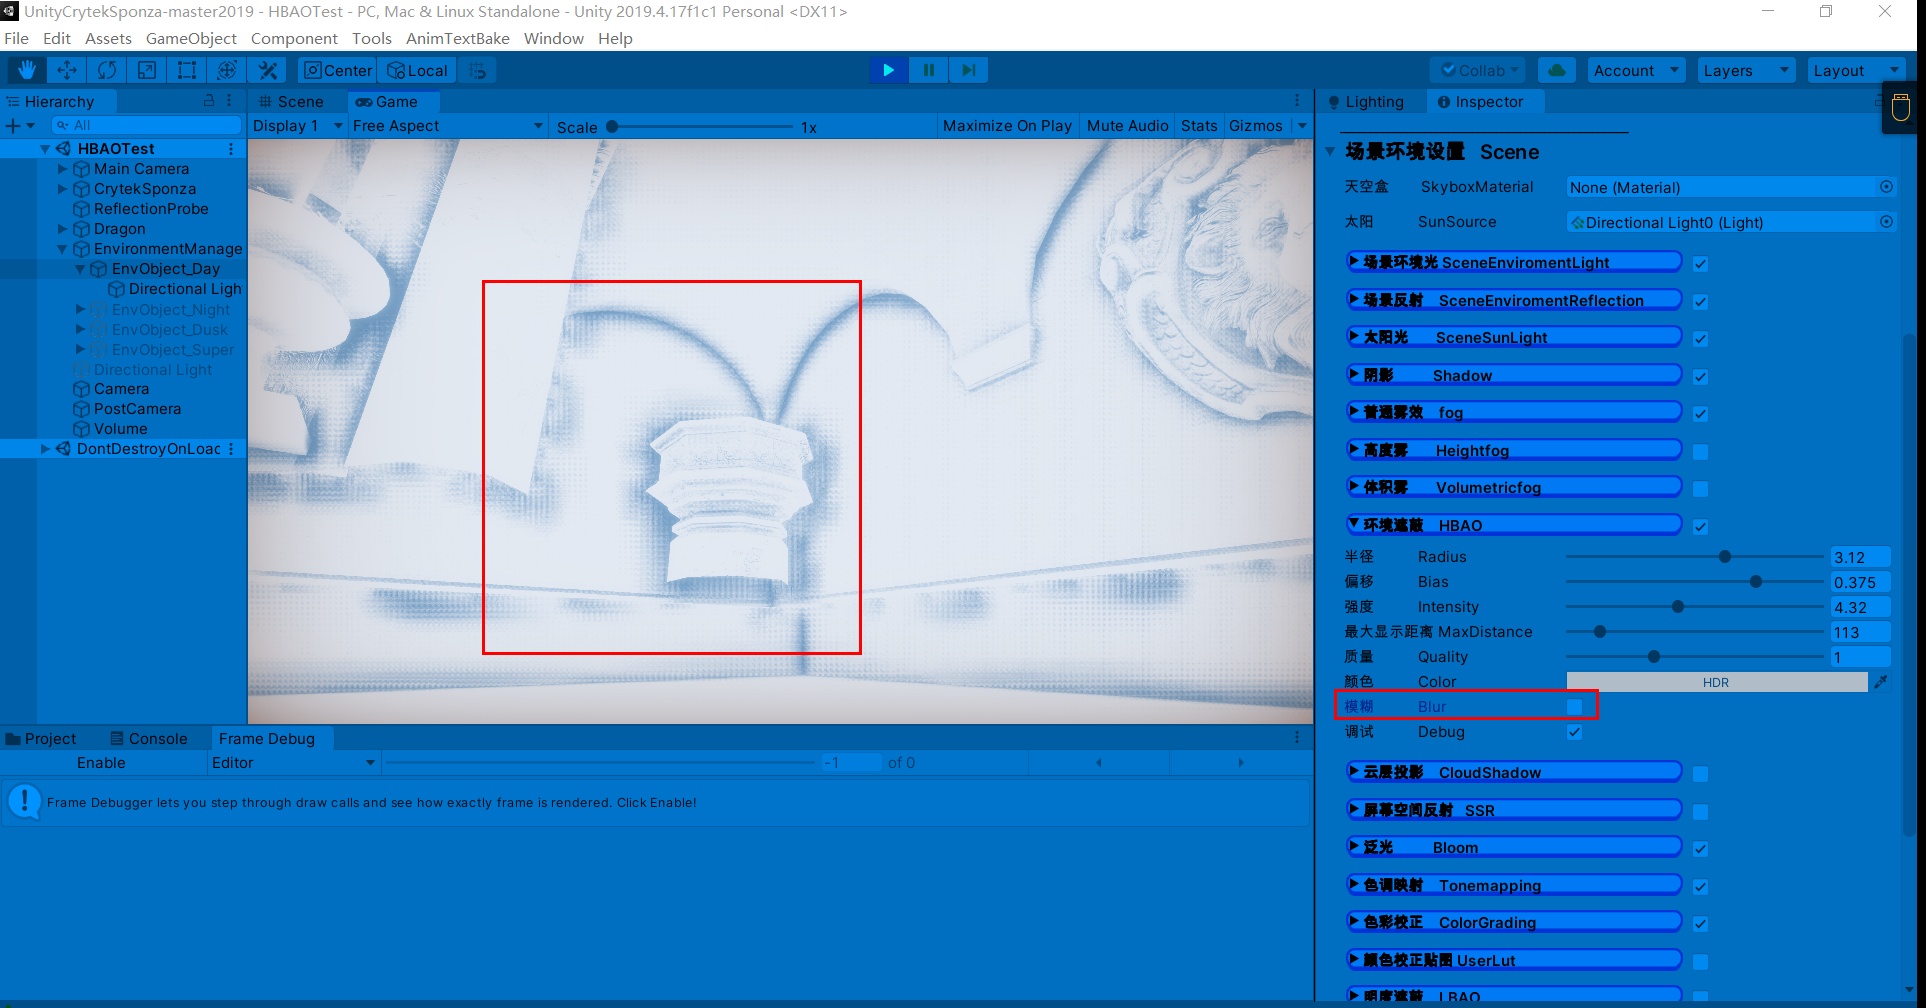Go to next frame debug event
Screen dimensions: 1926x1008
click(x=1241, y=762)
